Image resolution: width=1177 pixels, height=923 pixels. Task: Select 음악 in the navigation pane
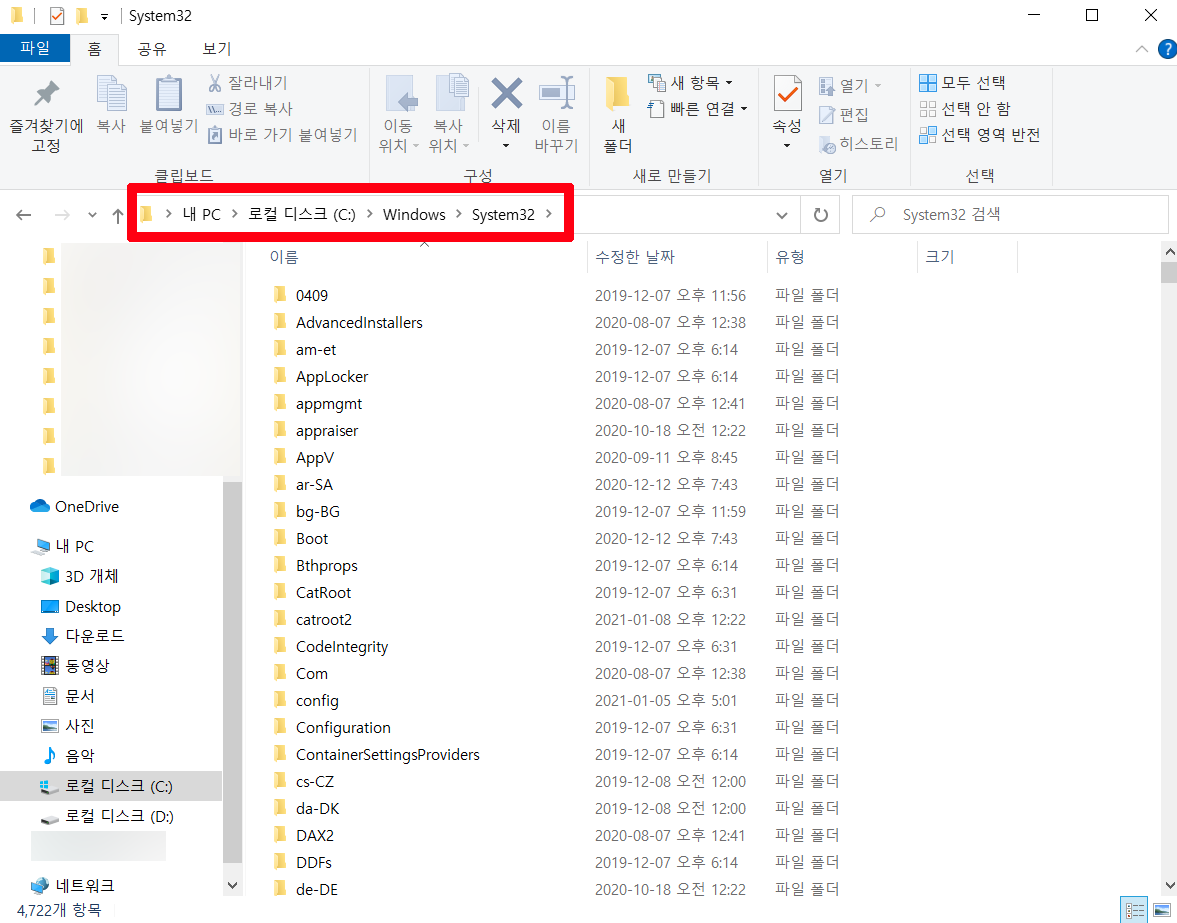68,756
